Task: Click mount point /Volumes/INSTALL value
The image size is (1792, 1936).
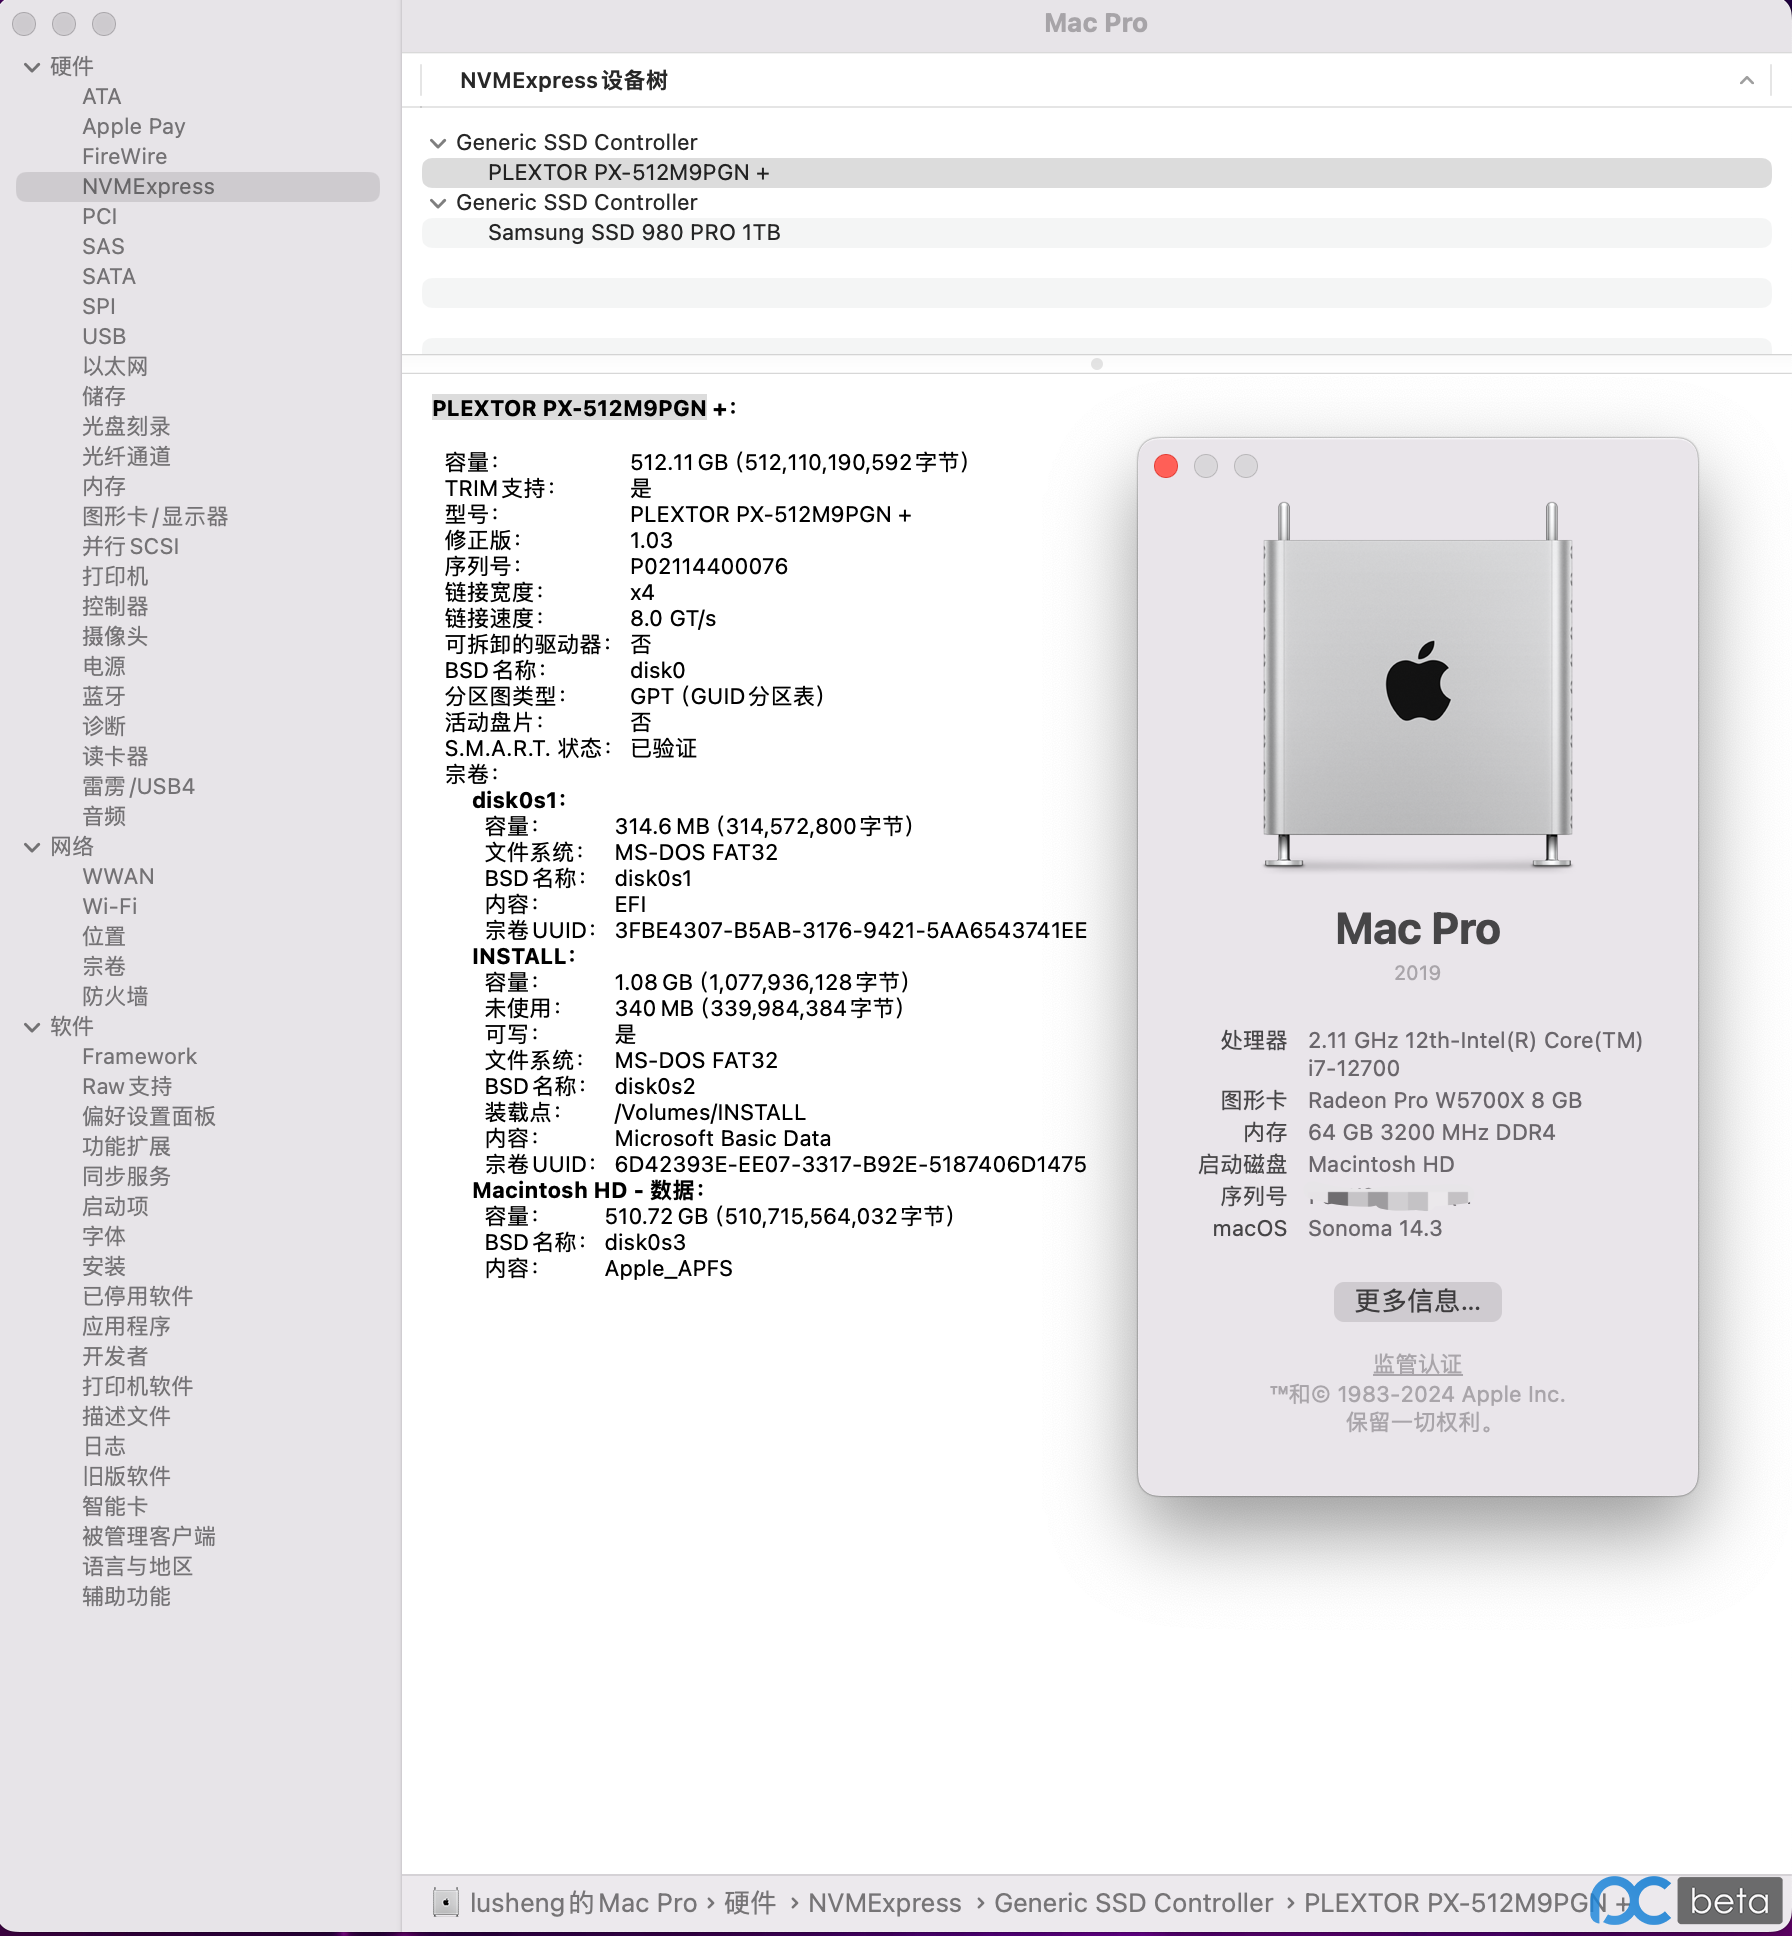Action: click(x=710, y=1113)
